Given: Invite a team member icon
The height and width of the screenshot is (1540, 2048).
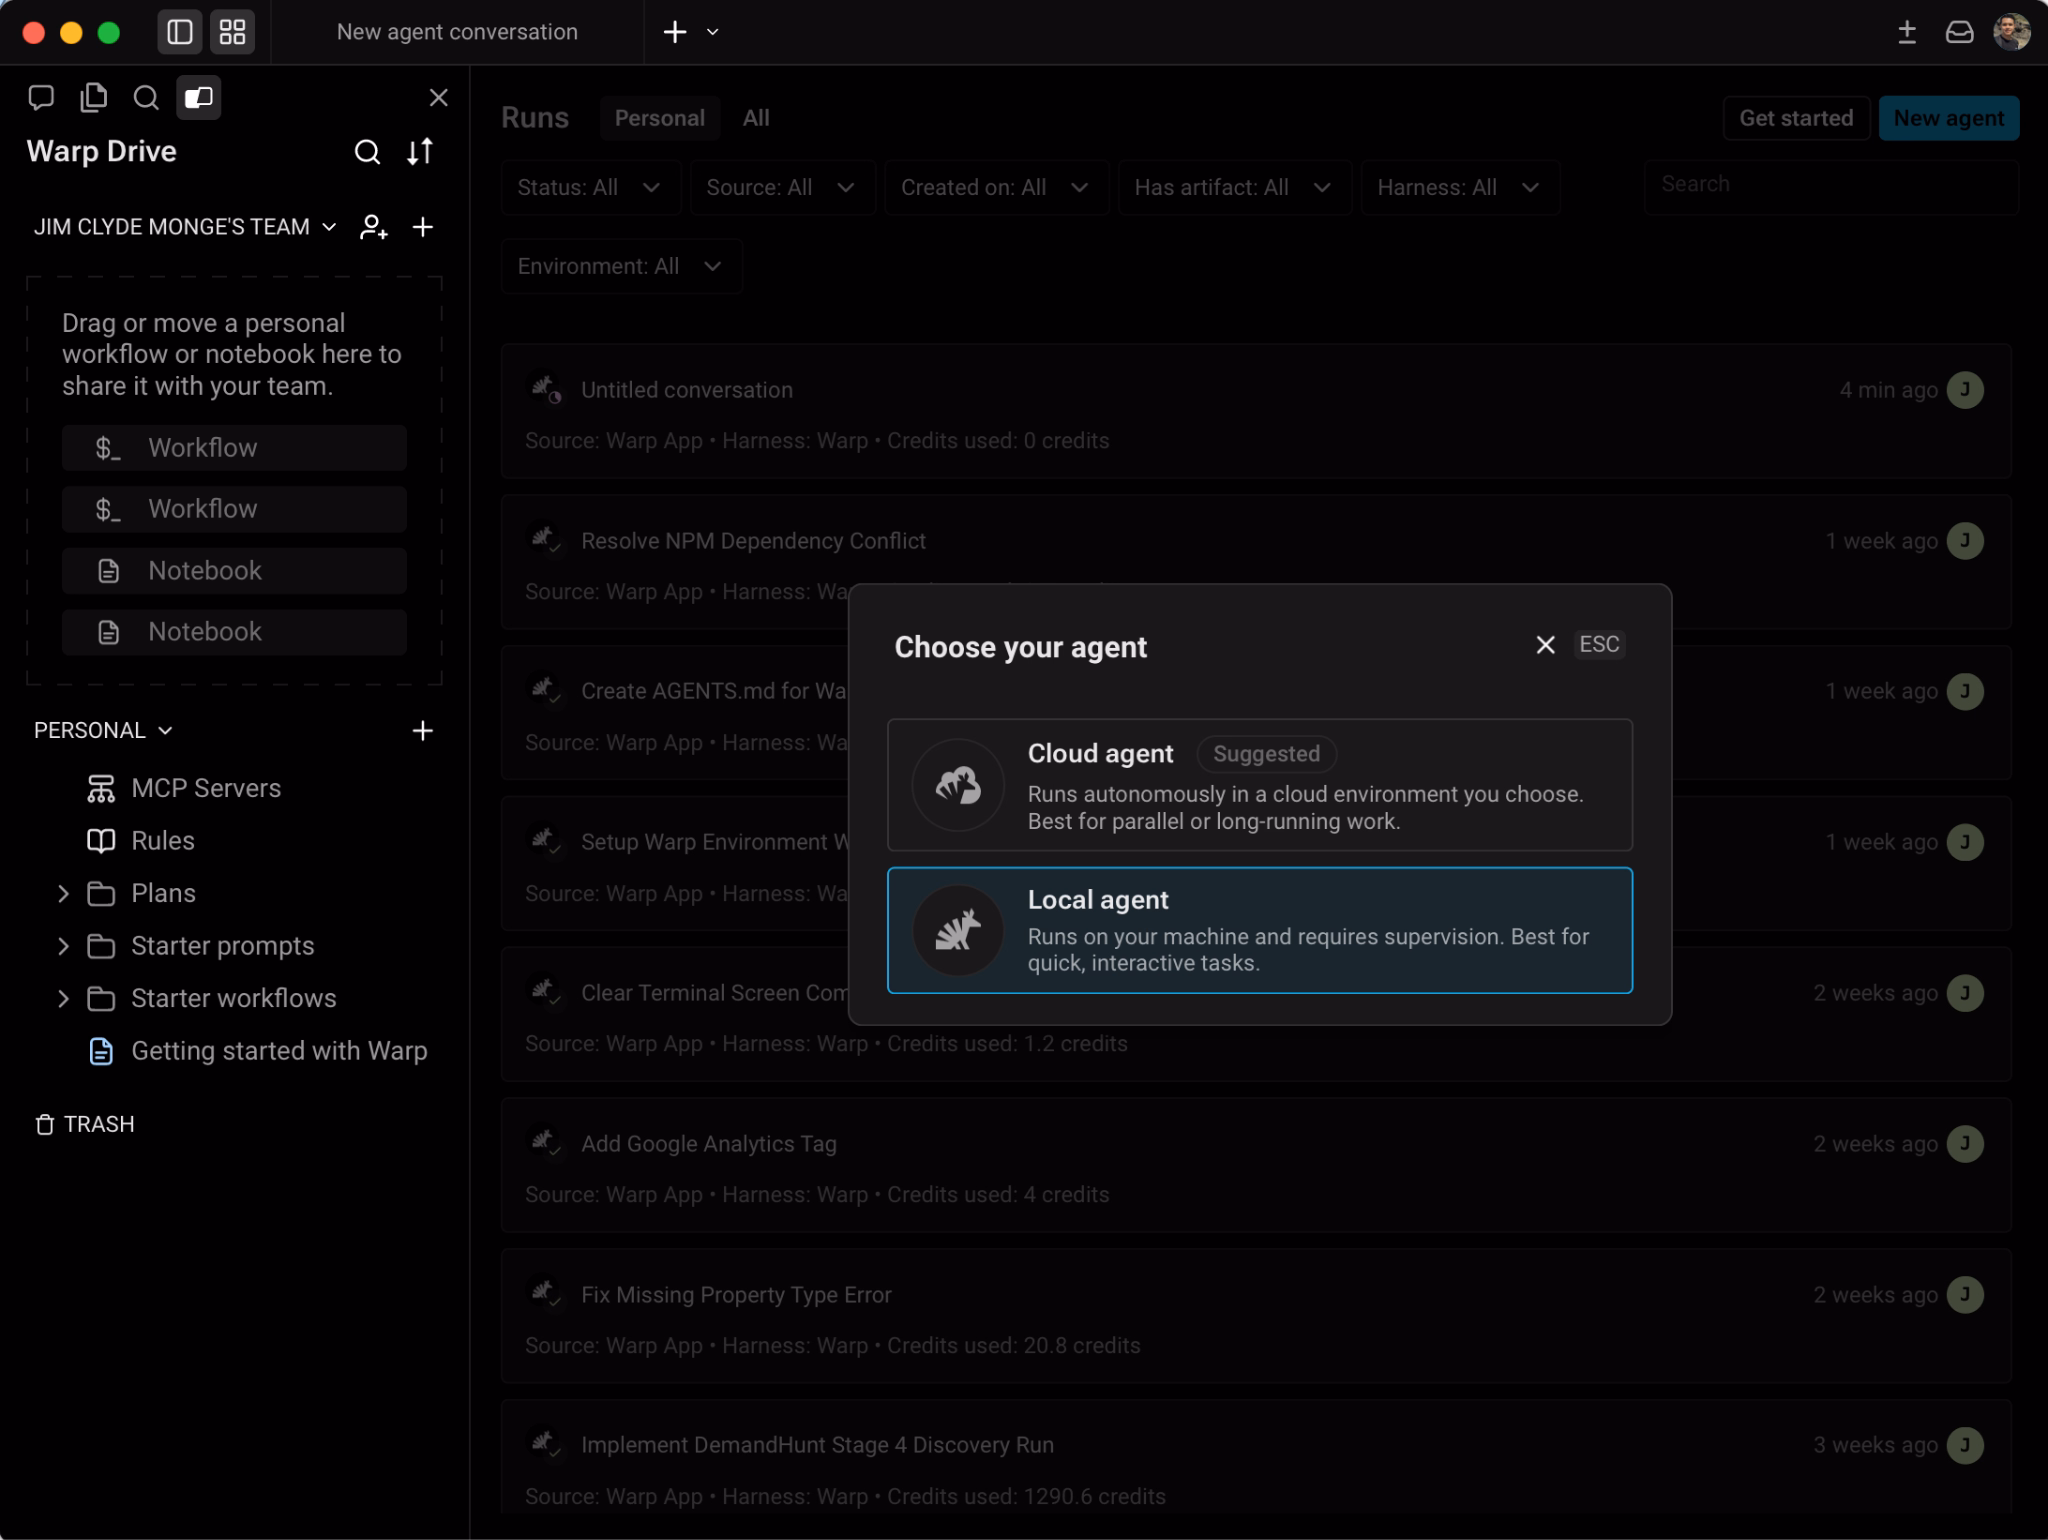Looking at the screenshot, I should pos(373,227).
